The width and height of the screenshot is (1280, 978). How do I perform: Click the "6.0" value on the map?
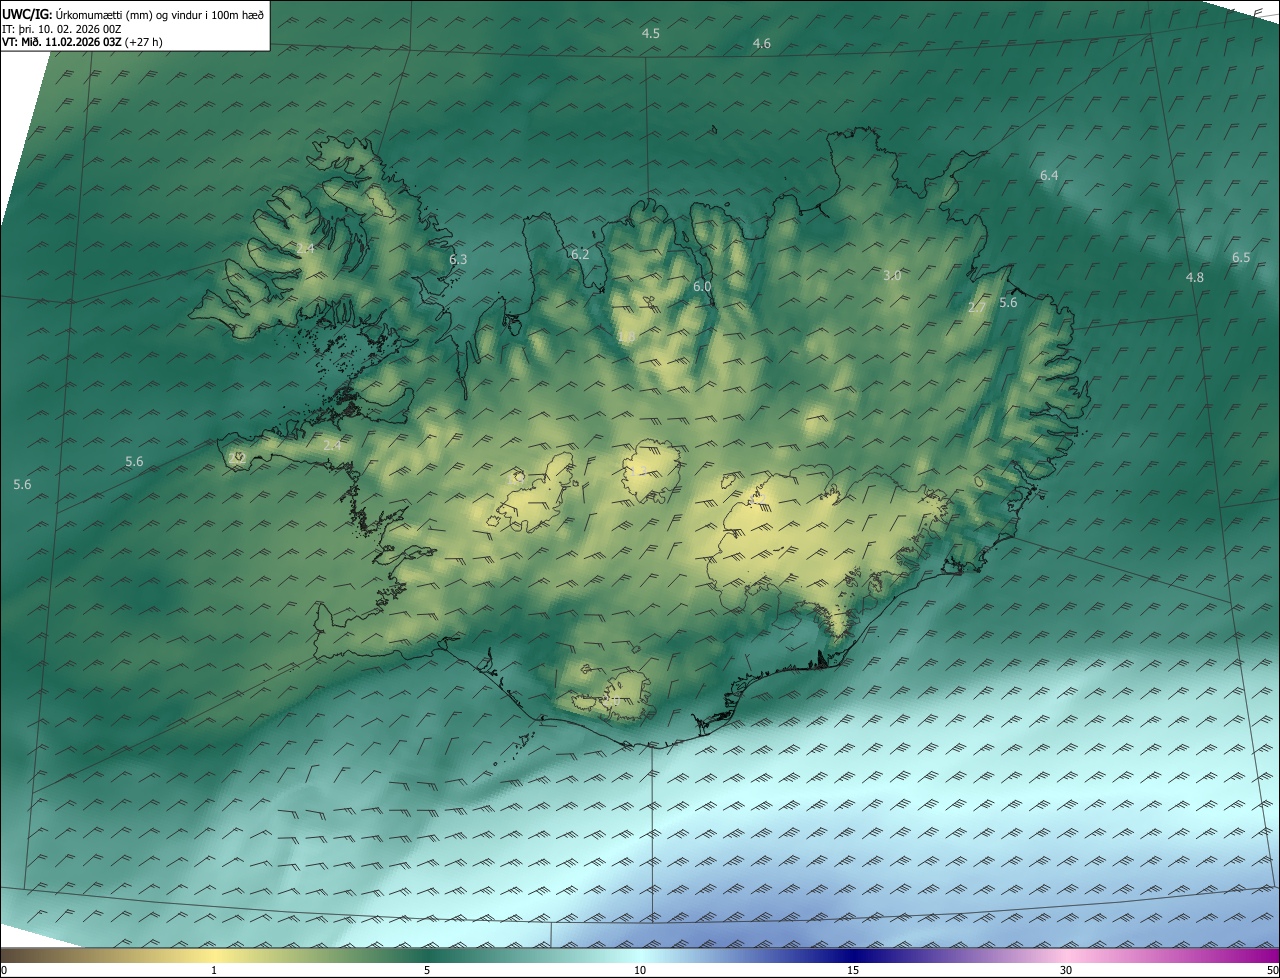(x=702, y=287)
